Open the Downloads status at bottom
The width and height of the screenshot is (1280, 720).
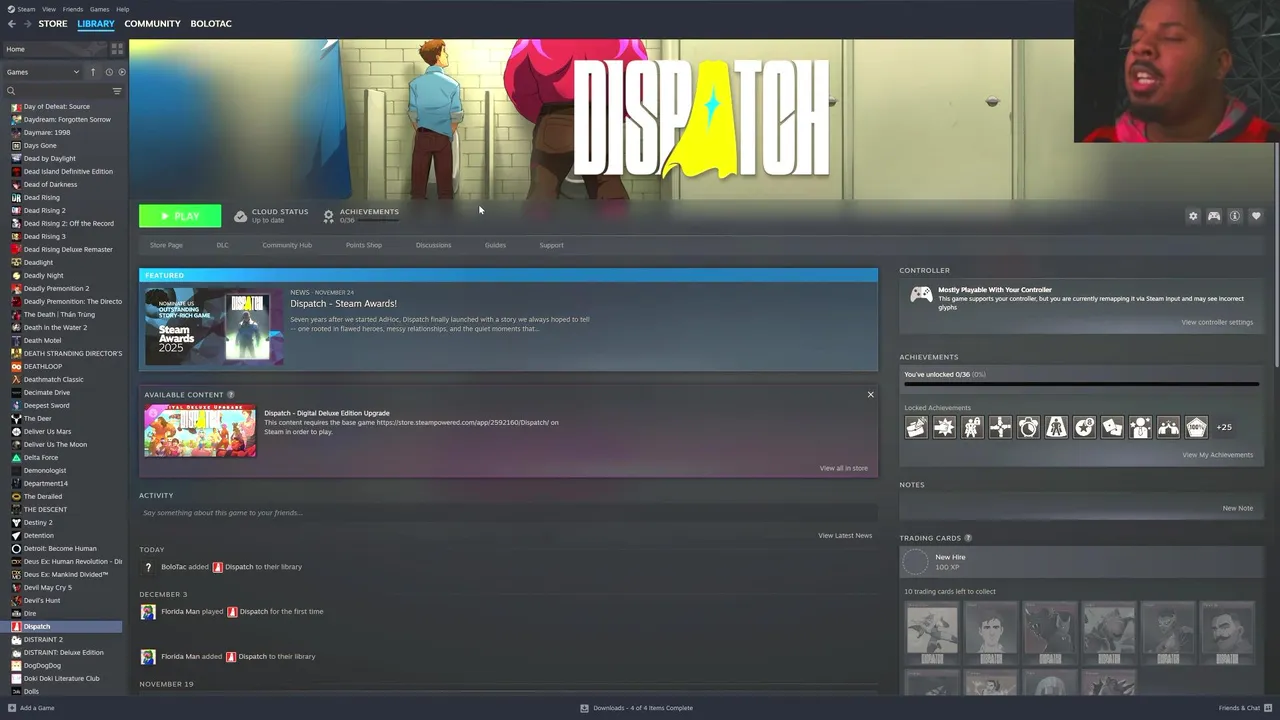click(637, 708)
